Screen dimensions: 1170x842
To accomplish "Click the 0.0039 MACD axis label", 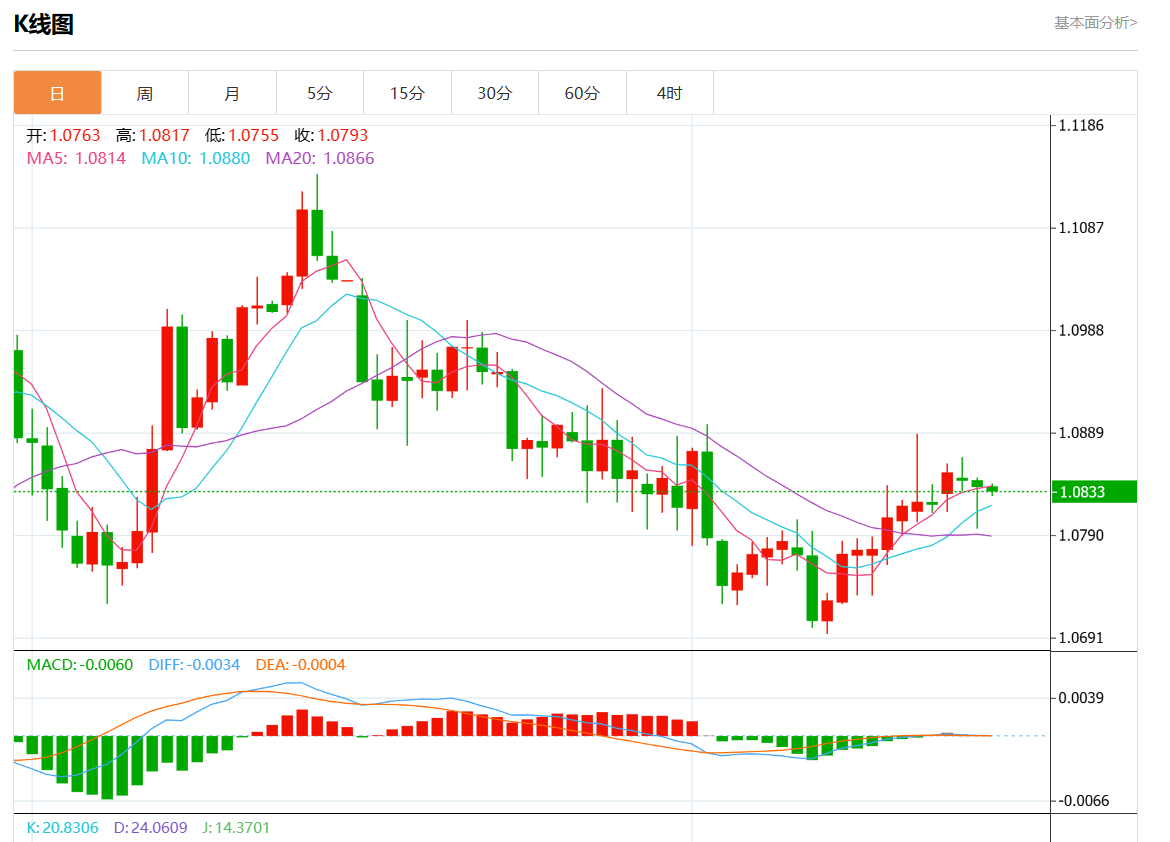I will click(1081, 698).
